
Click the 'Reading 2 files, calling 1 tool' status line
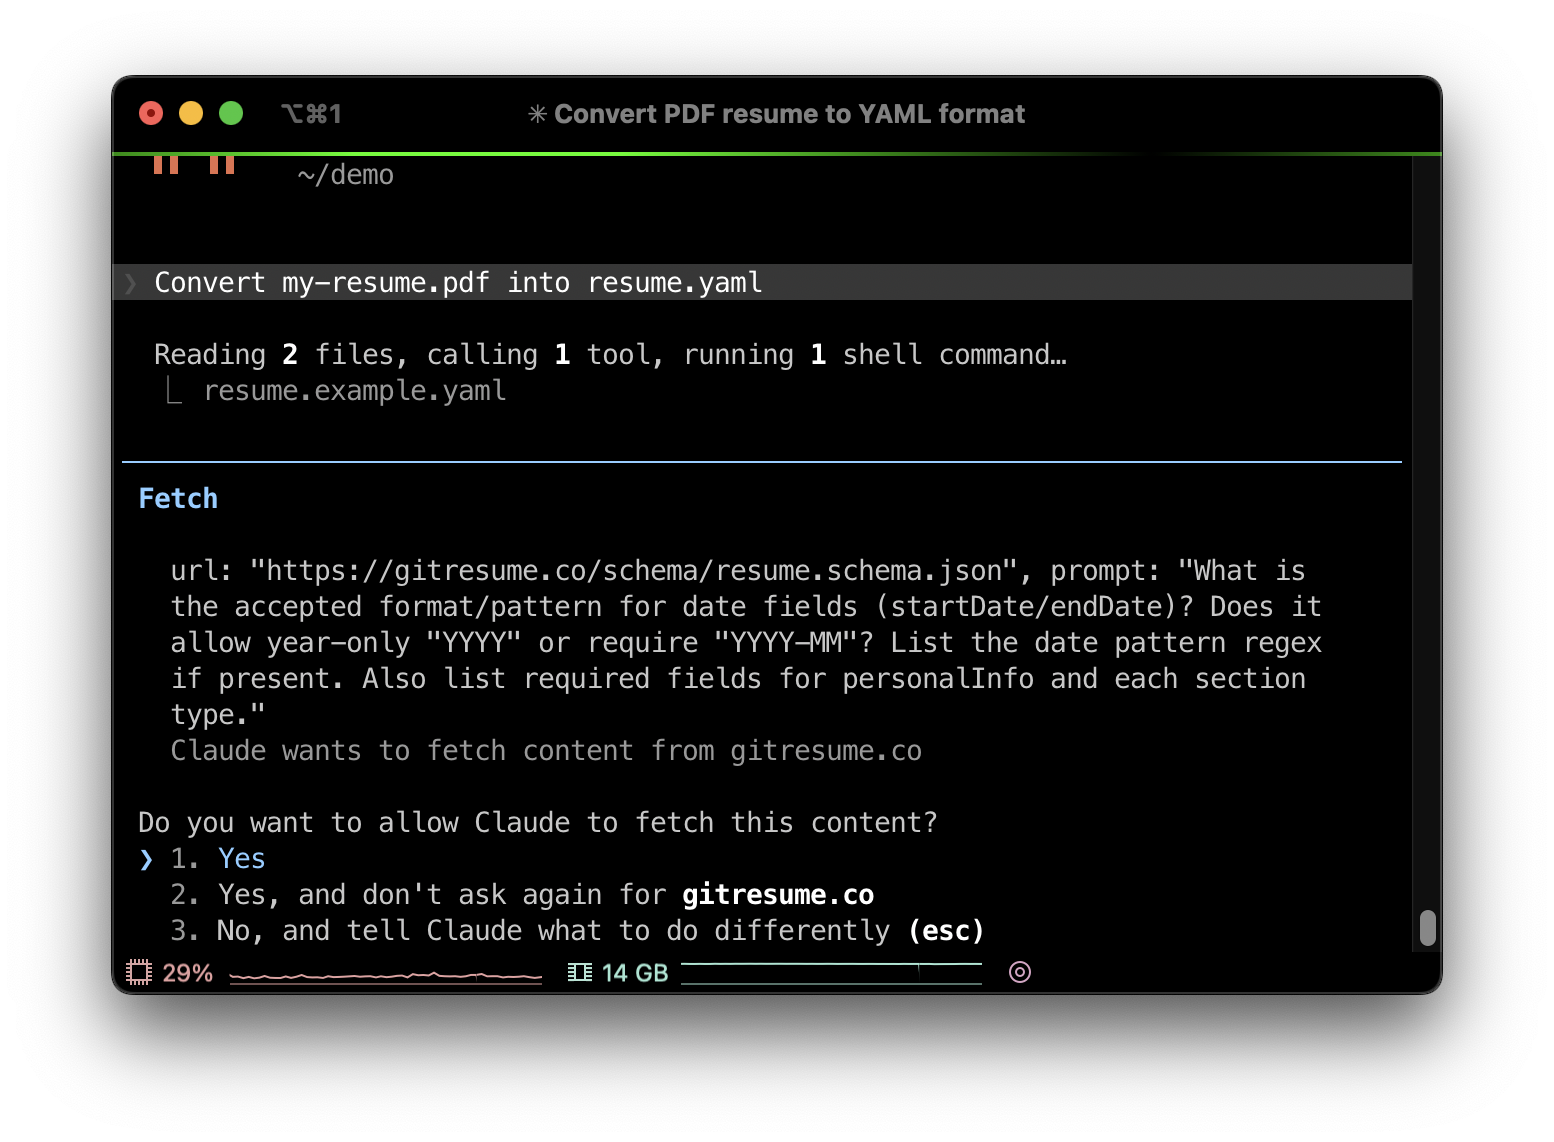610,355
